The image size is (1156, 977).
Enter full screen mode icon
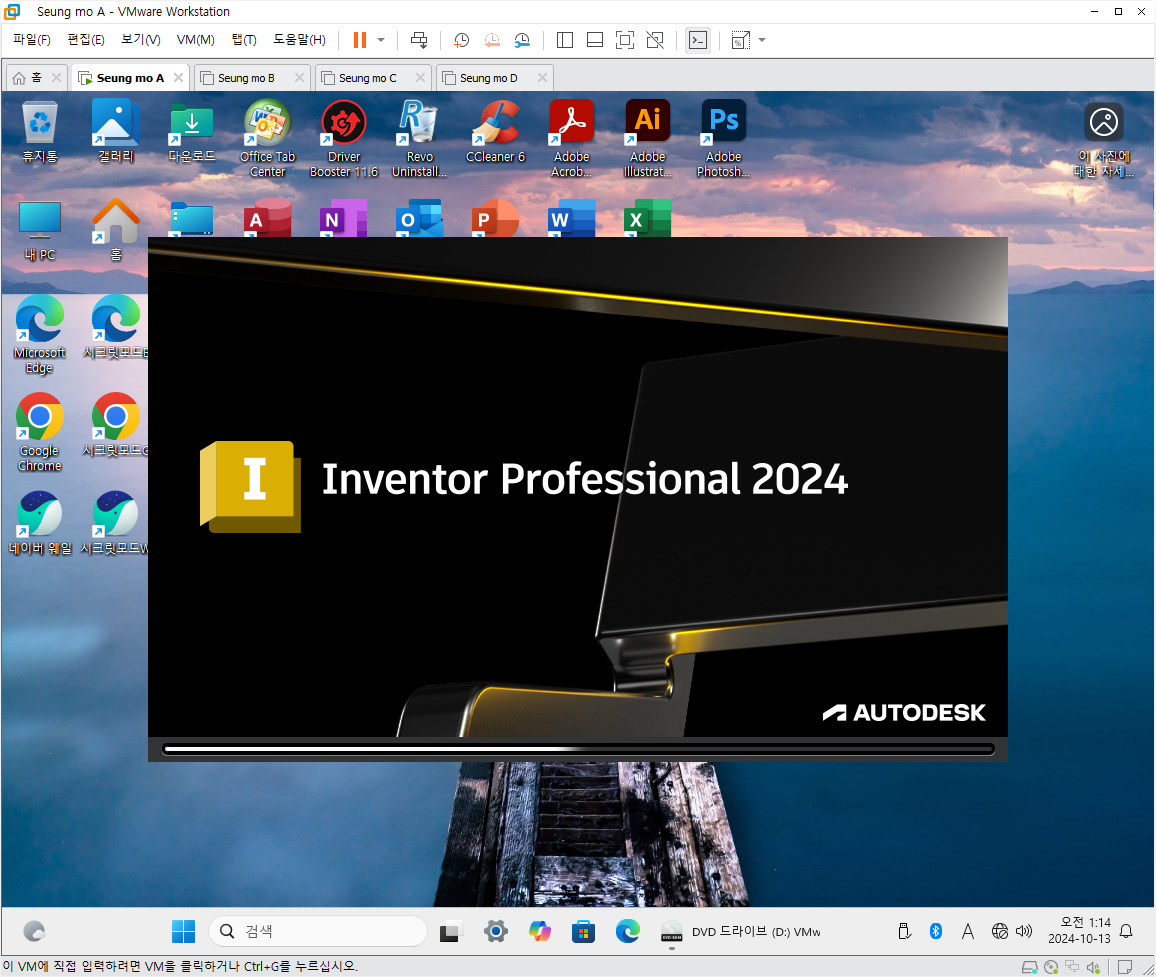pyautogui.click(x=624, y=41)
